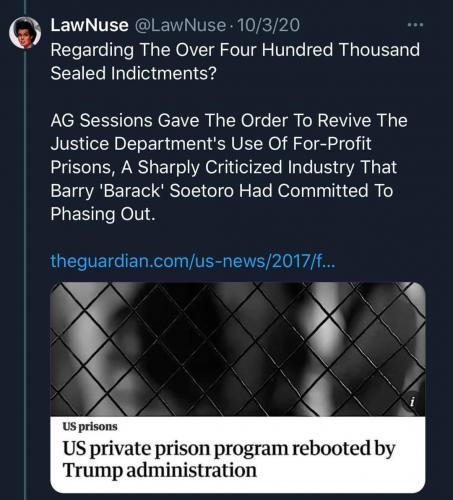Follow the theguardian.com/us-news link
453x500 pixels.
[192, 261]
